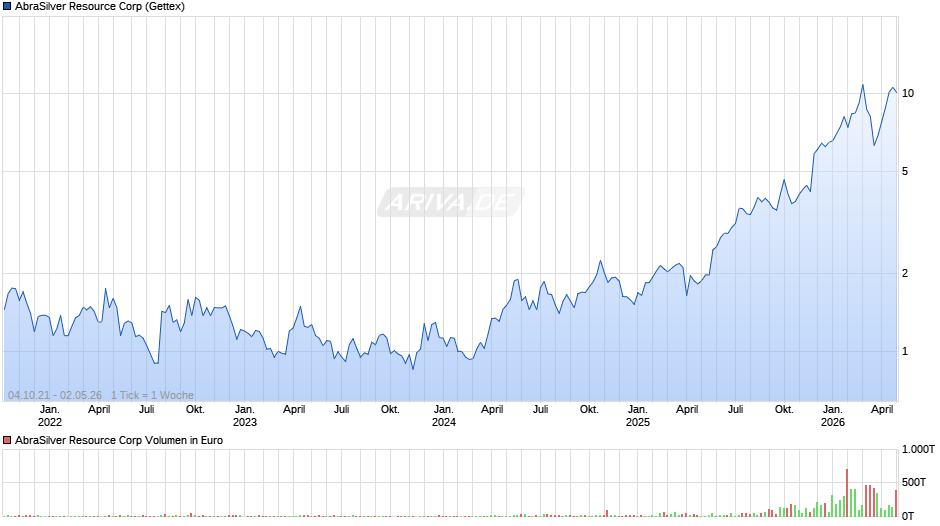This screenshot has height=526, width=940.
Task: Click the blue legend square for AbraSilver price
Action: pyautogui.click(x=7, y=7)
